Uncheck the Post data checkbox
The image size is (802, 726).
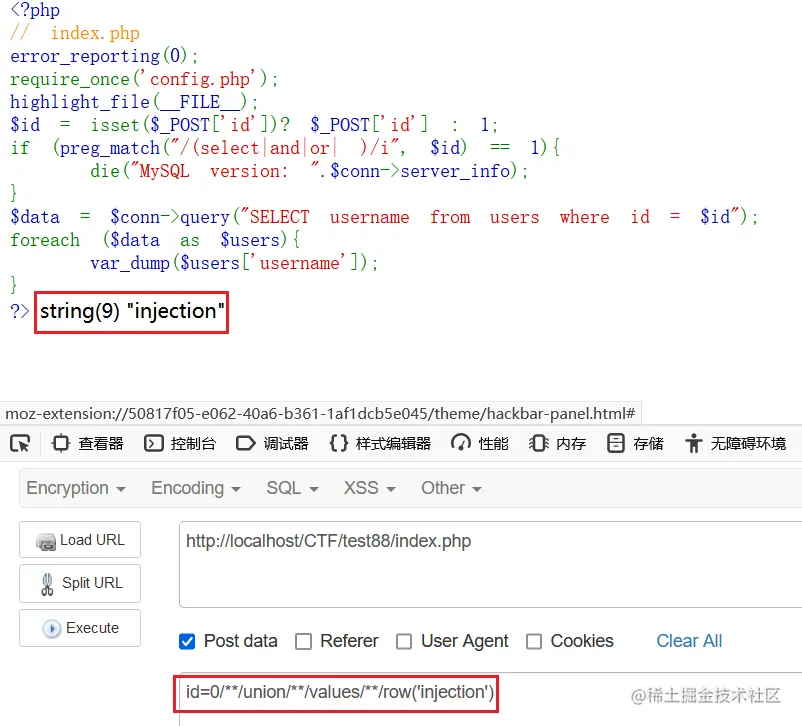[187, 641]
